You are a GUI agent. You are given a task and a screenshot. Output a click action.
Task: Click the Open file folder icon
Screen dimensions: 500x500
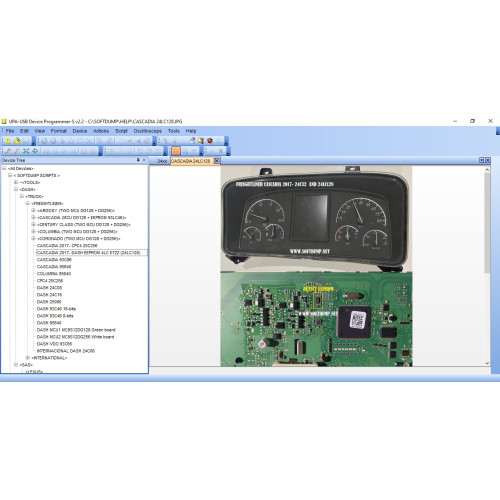tap(17, 141)
